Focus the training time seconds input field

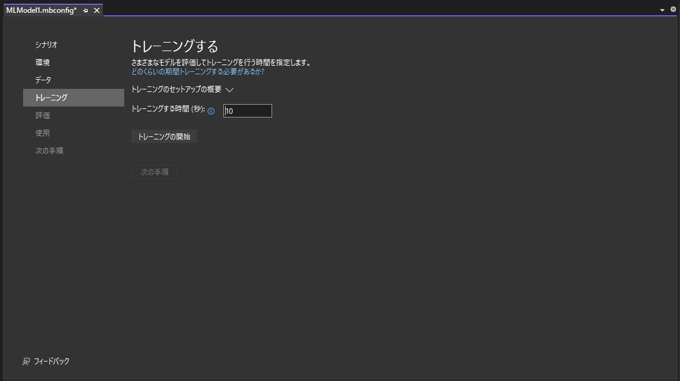click(247, 111)
